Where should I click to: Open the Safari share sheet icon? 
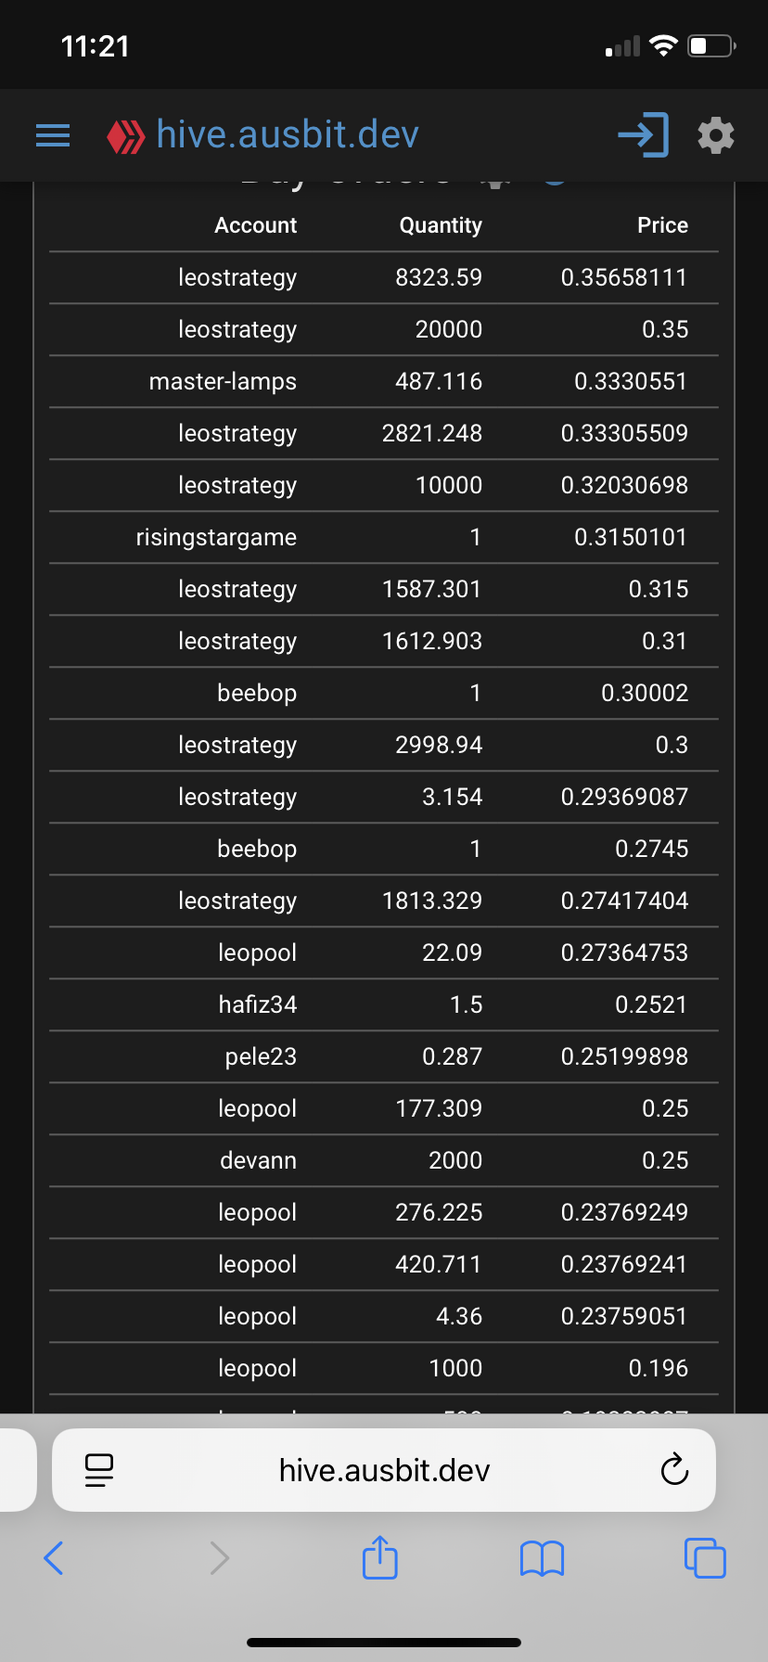380,1557
